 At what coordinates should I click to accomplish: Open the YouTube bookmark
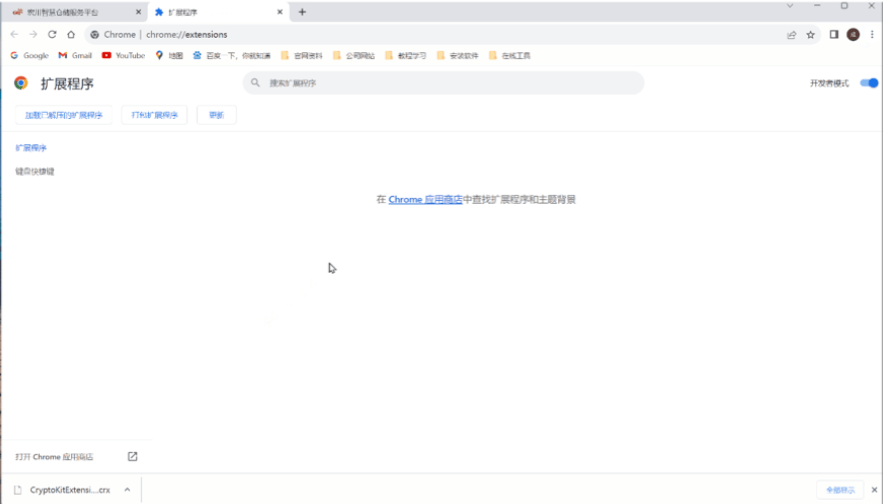124,56
